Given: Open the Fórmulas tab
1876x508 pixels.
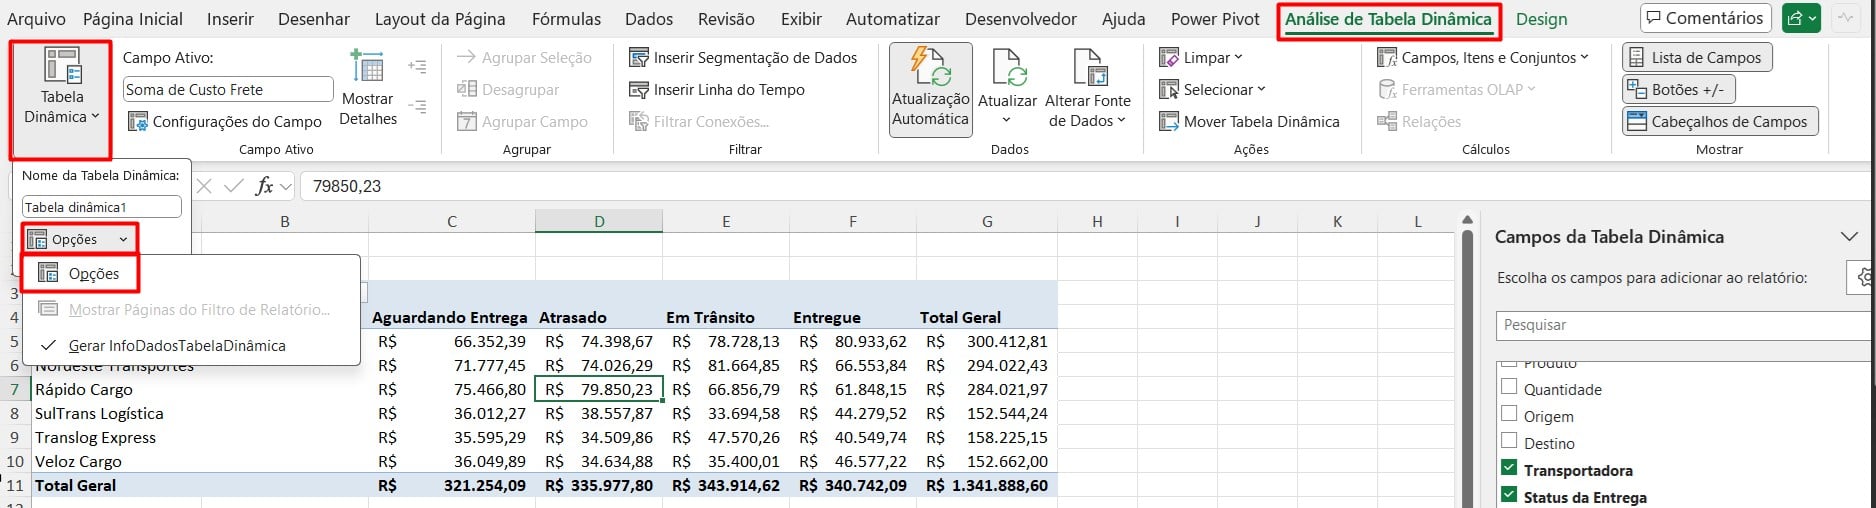Looking at the screenshot, I should point(566,19).
